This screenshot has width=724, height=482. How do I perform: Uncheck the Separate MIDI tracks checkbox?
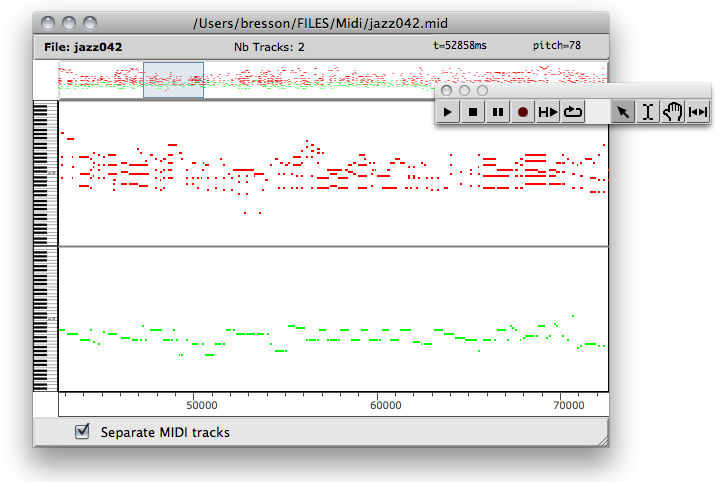click(x=82, y=431)
